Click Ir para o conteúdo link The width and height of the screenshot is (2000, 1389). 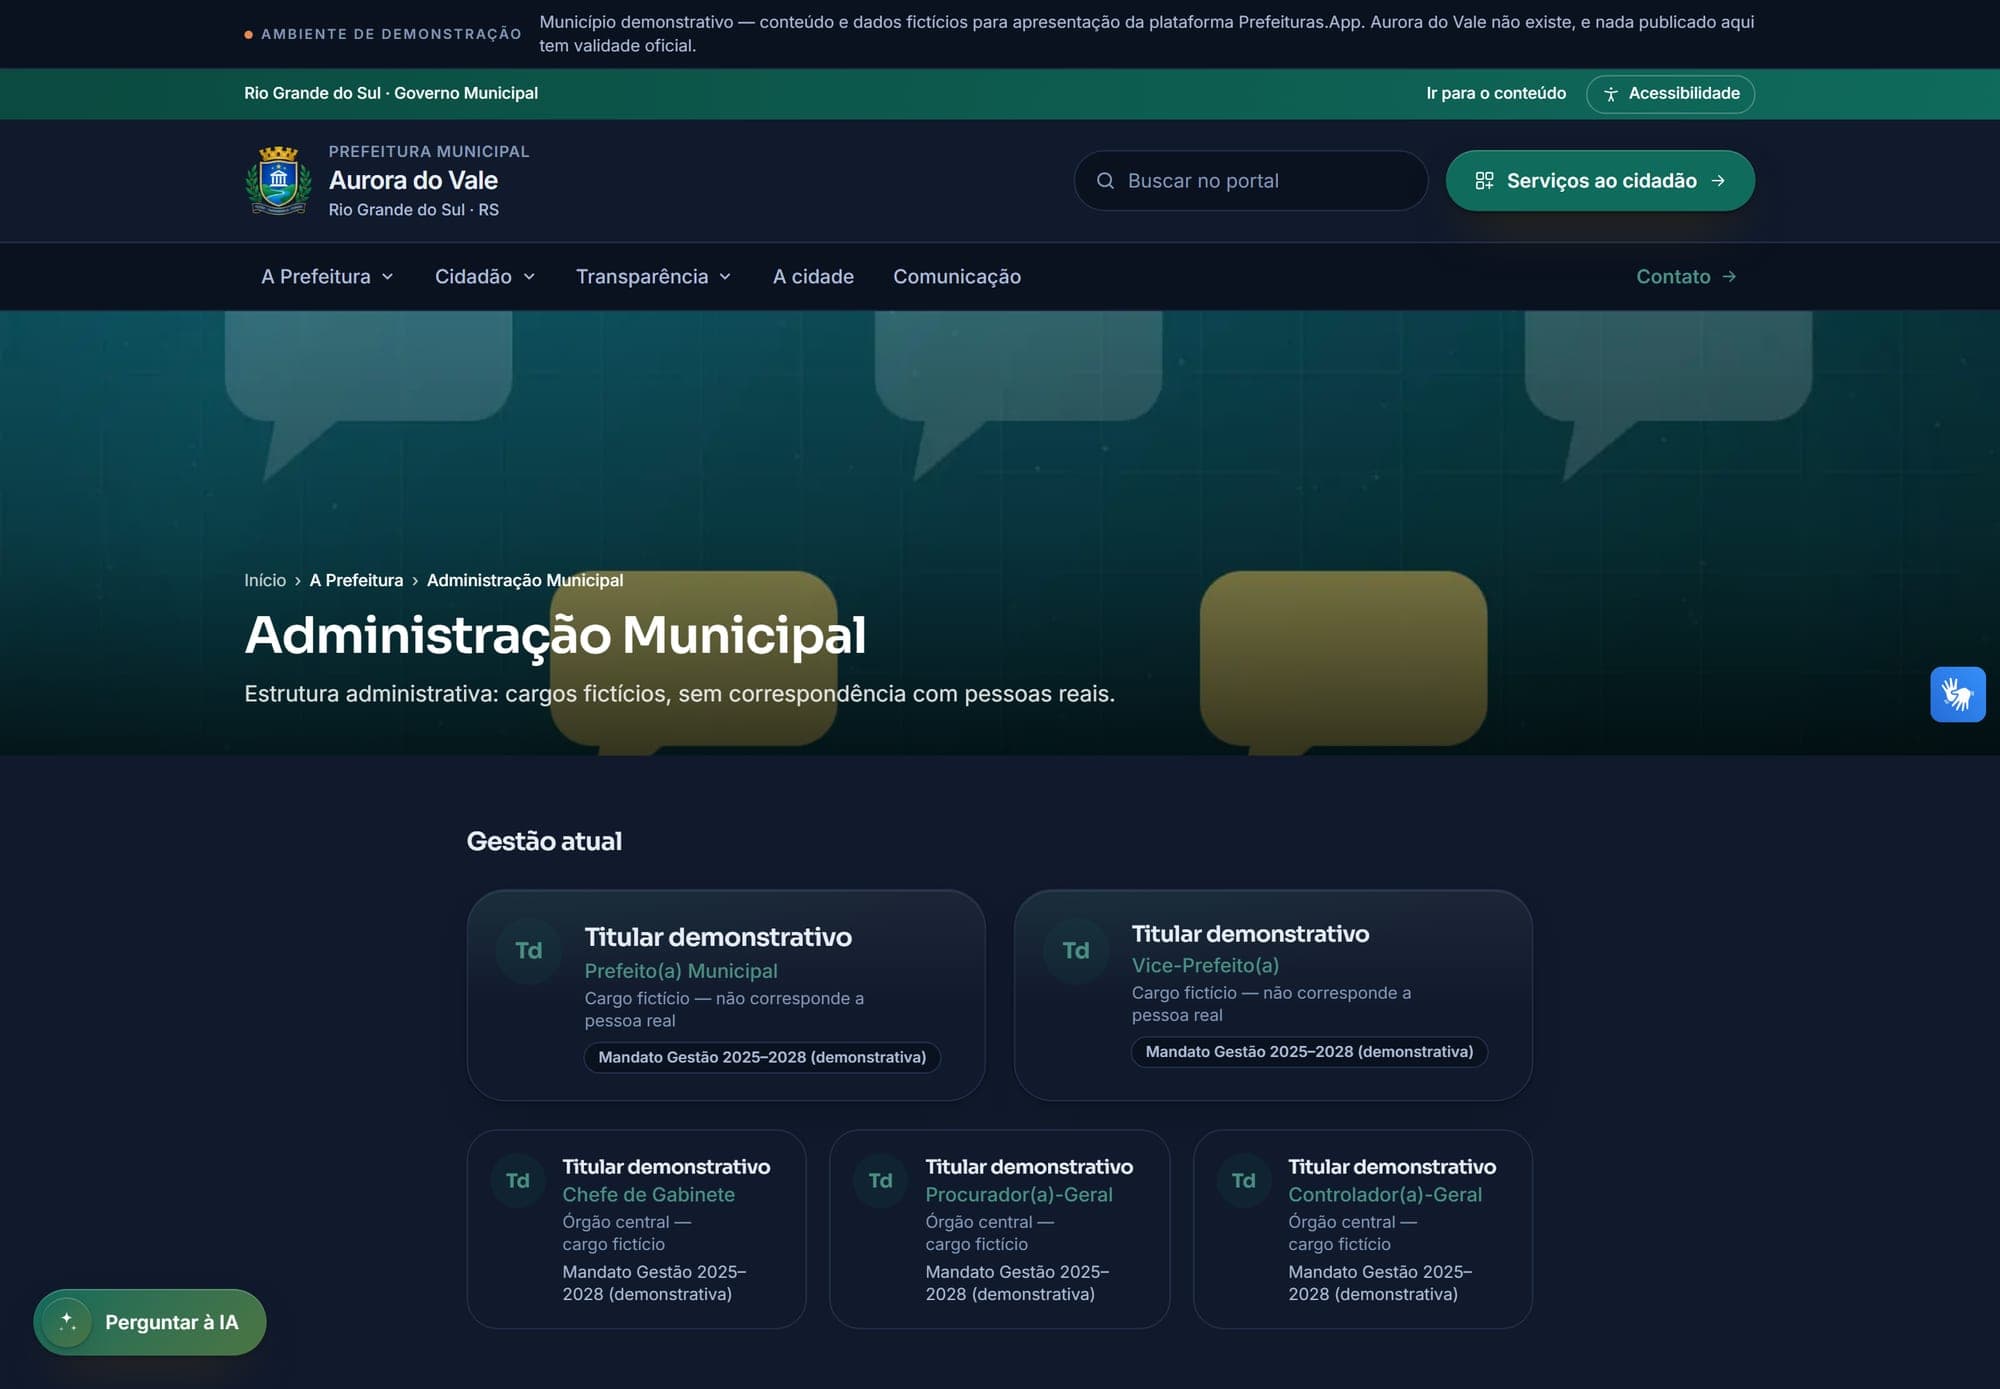[1496, 94]
